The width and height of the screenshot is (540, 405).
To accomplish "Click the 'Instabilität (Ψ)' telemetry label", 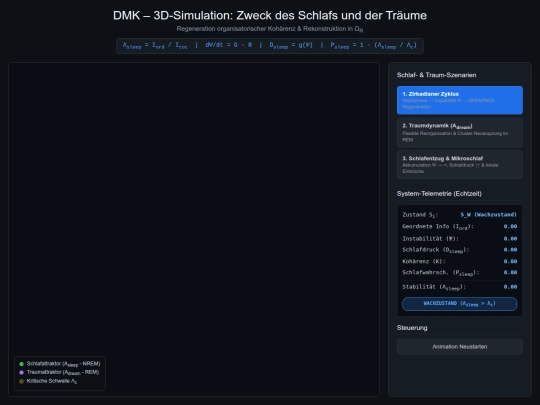I will tap(430, 238).
